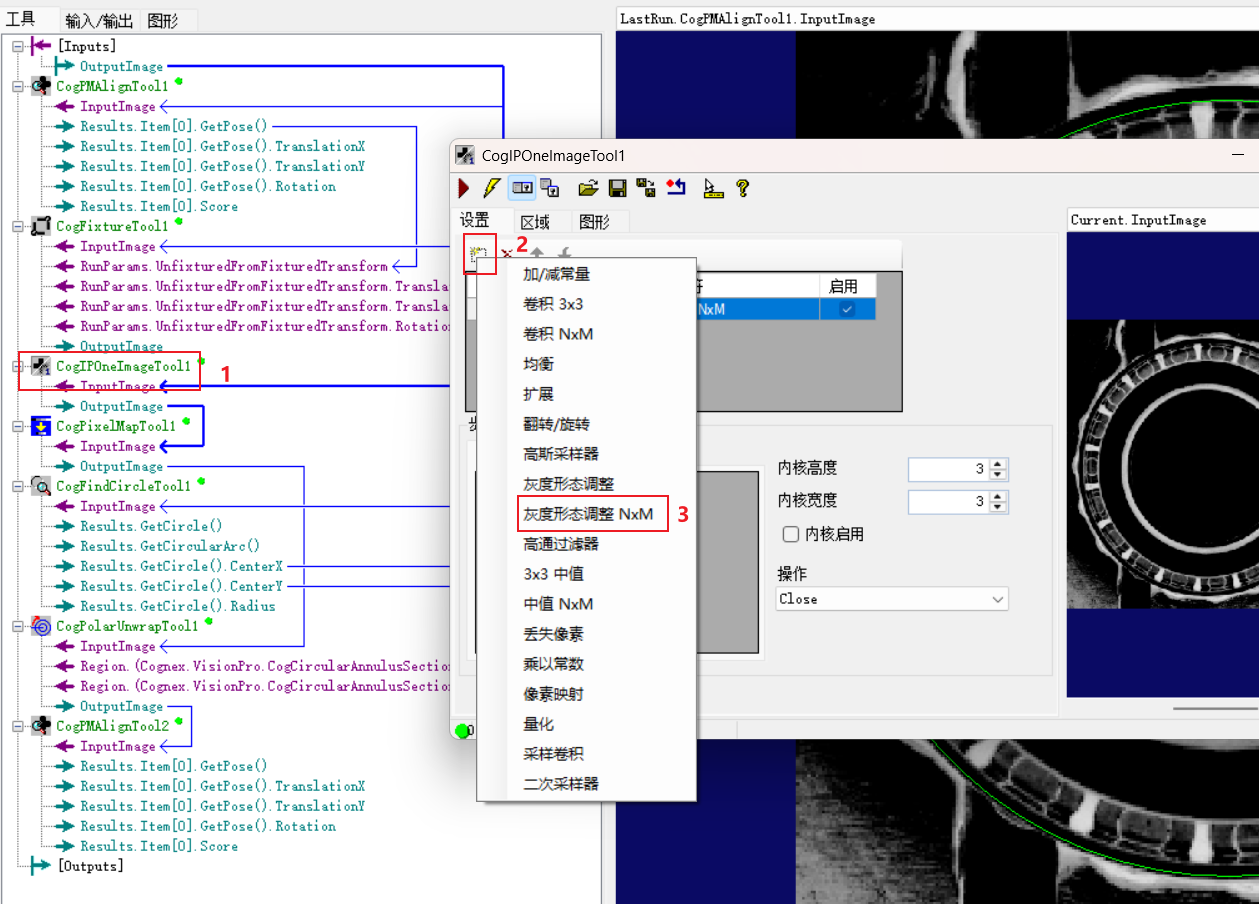The height and width of the screenshot is (904, 1259).
Task: Delete the selected operator with the red X icon
Action: click(x=506, y=255)
